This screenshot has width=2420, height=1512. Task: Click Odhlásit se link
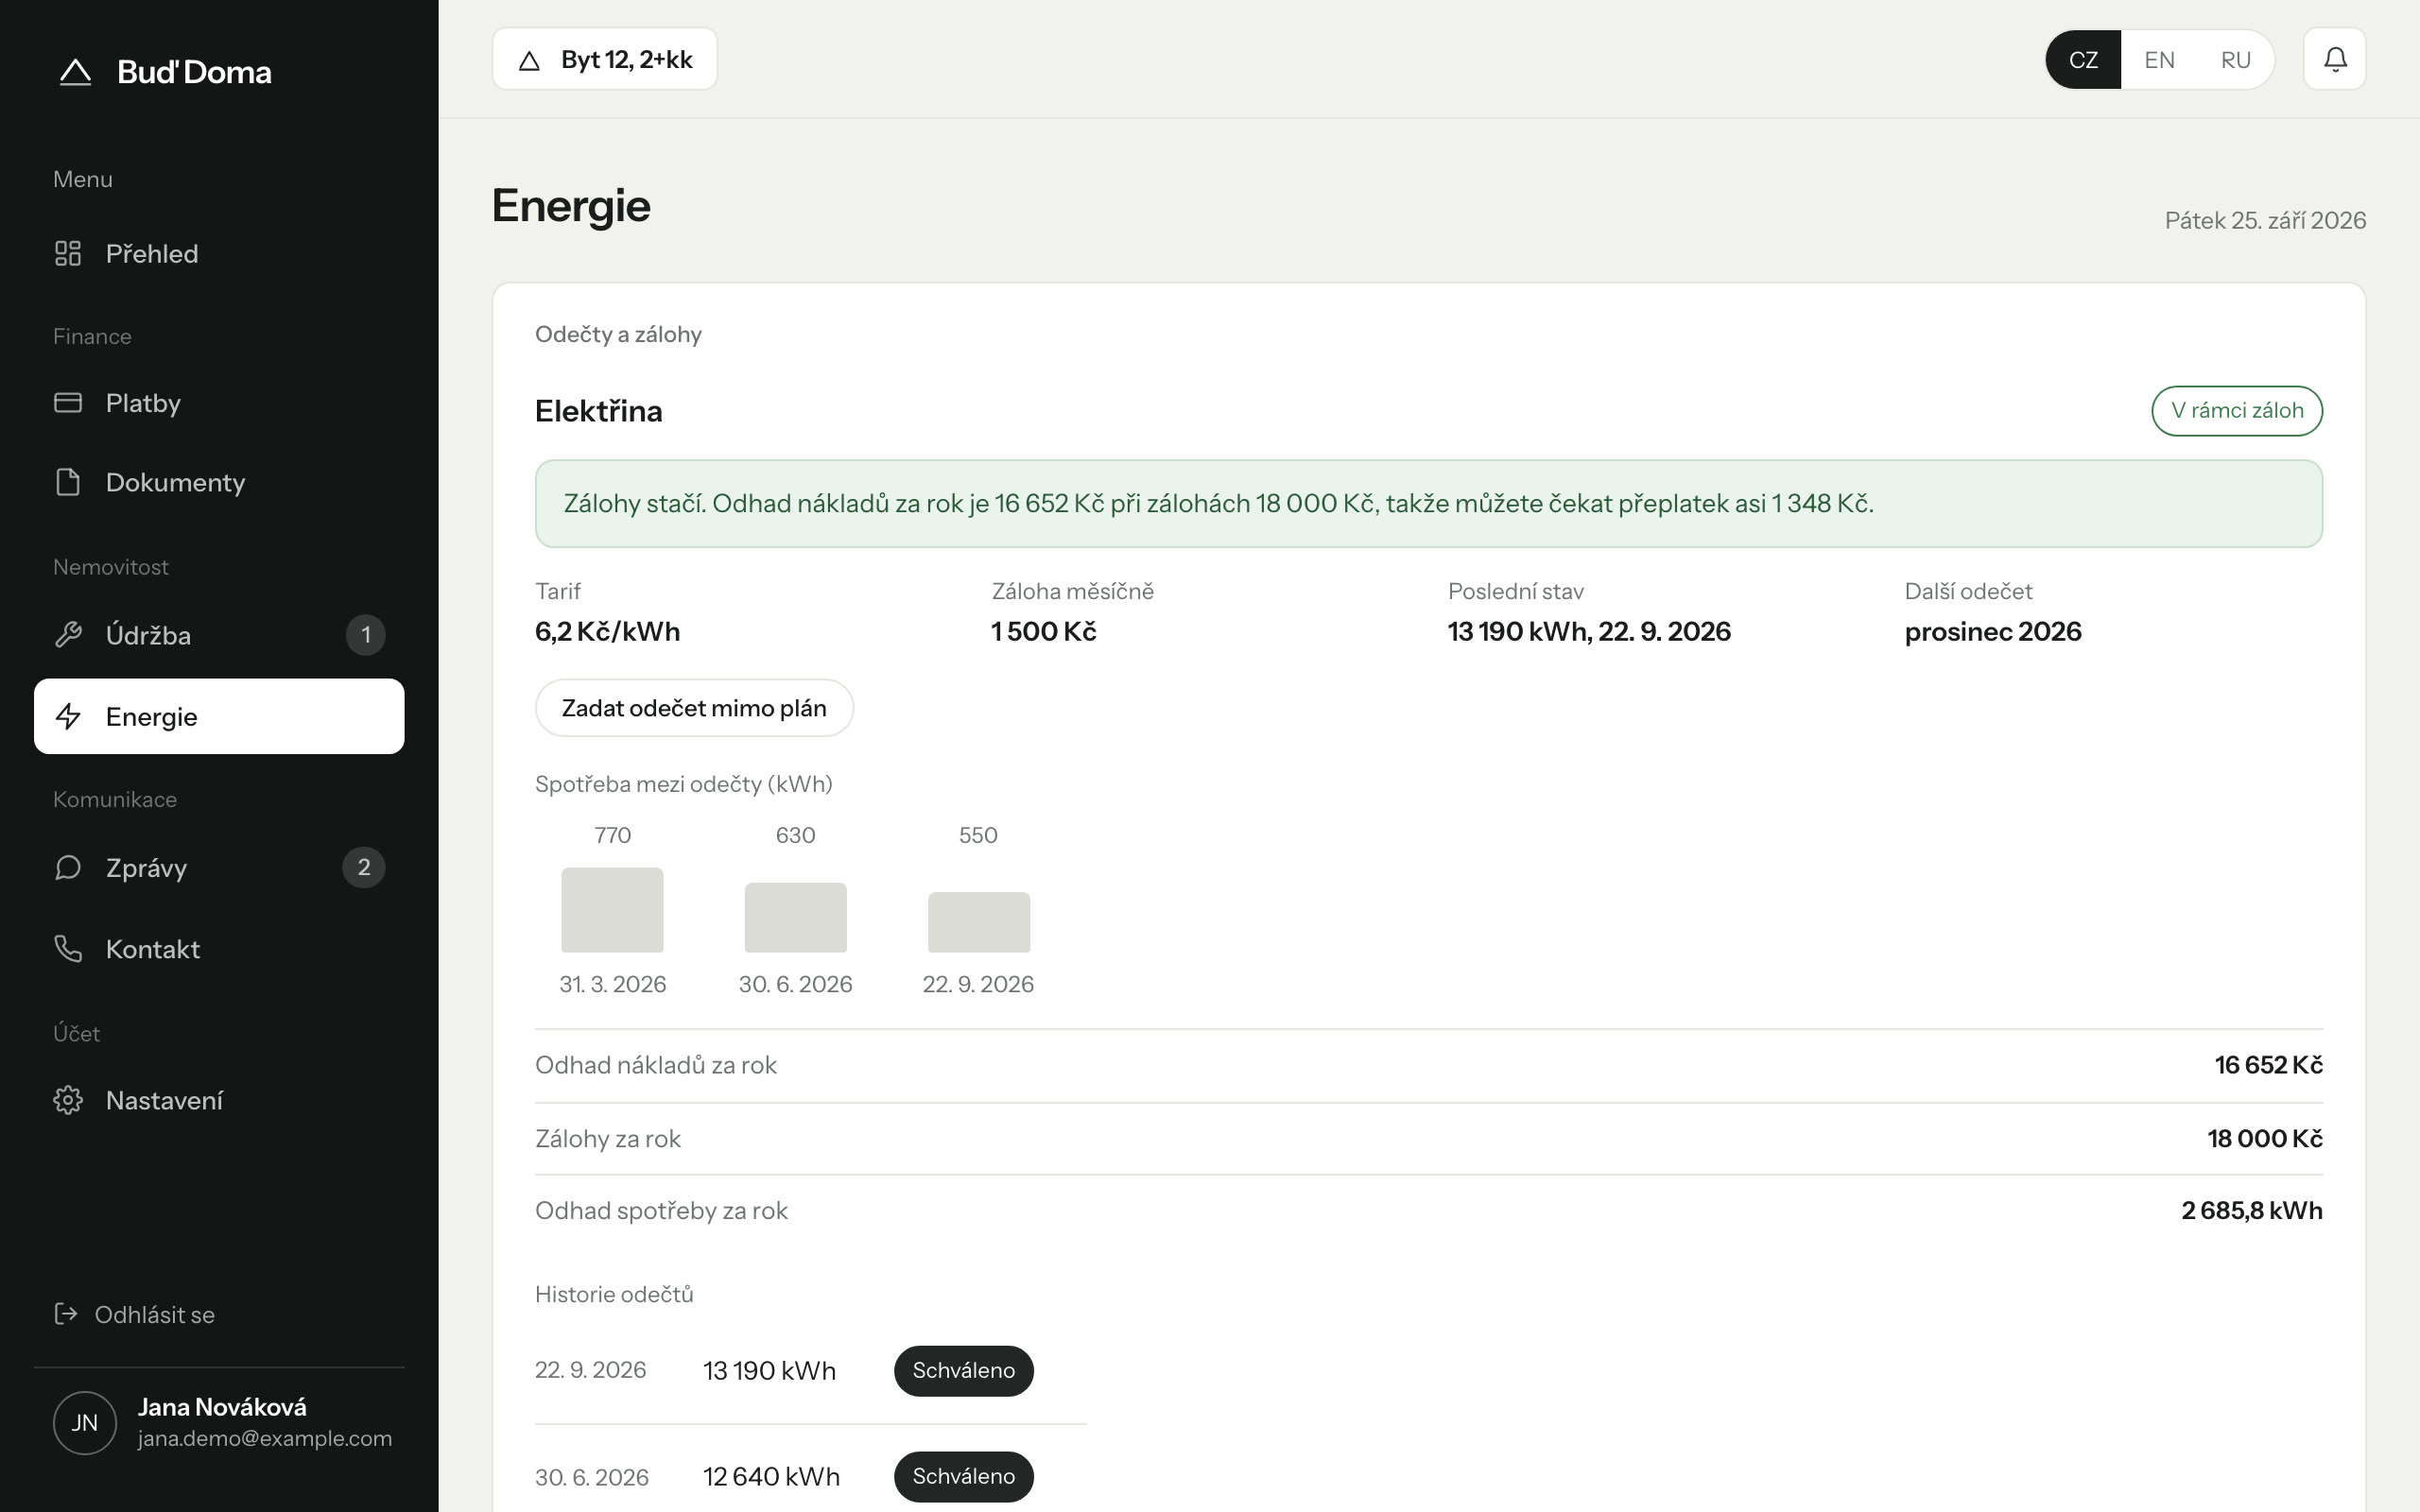coord(135,1314)
